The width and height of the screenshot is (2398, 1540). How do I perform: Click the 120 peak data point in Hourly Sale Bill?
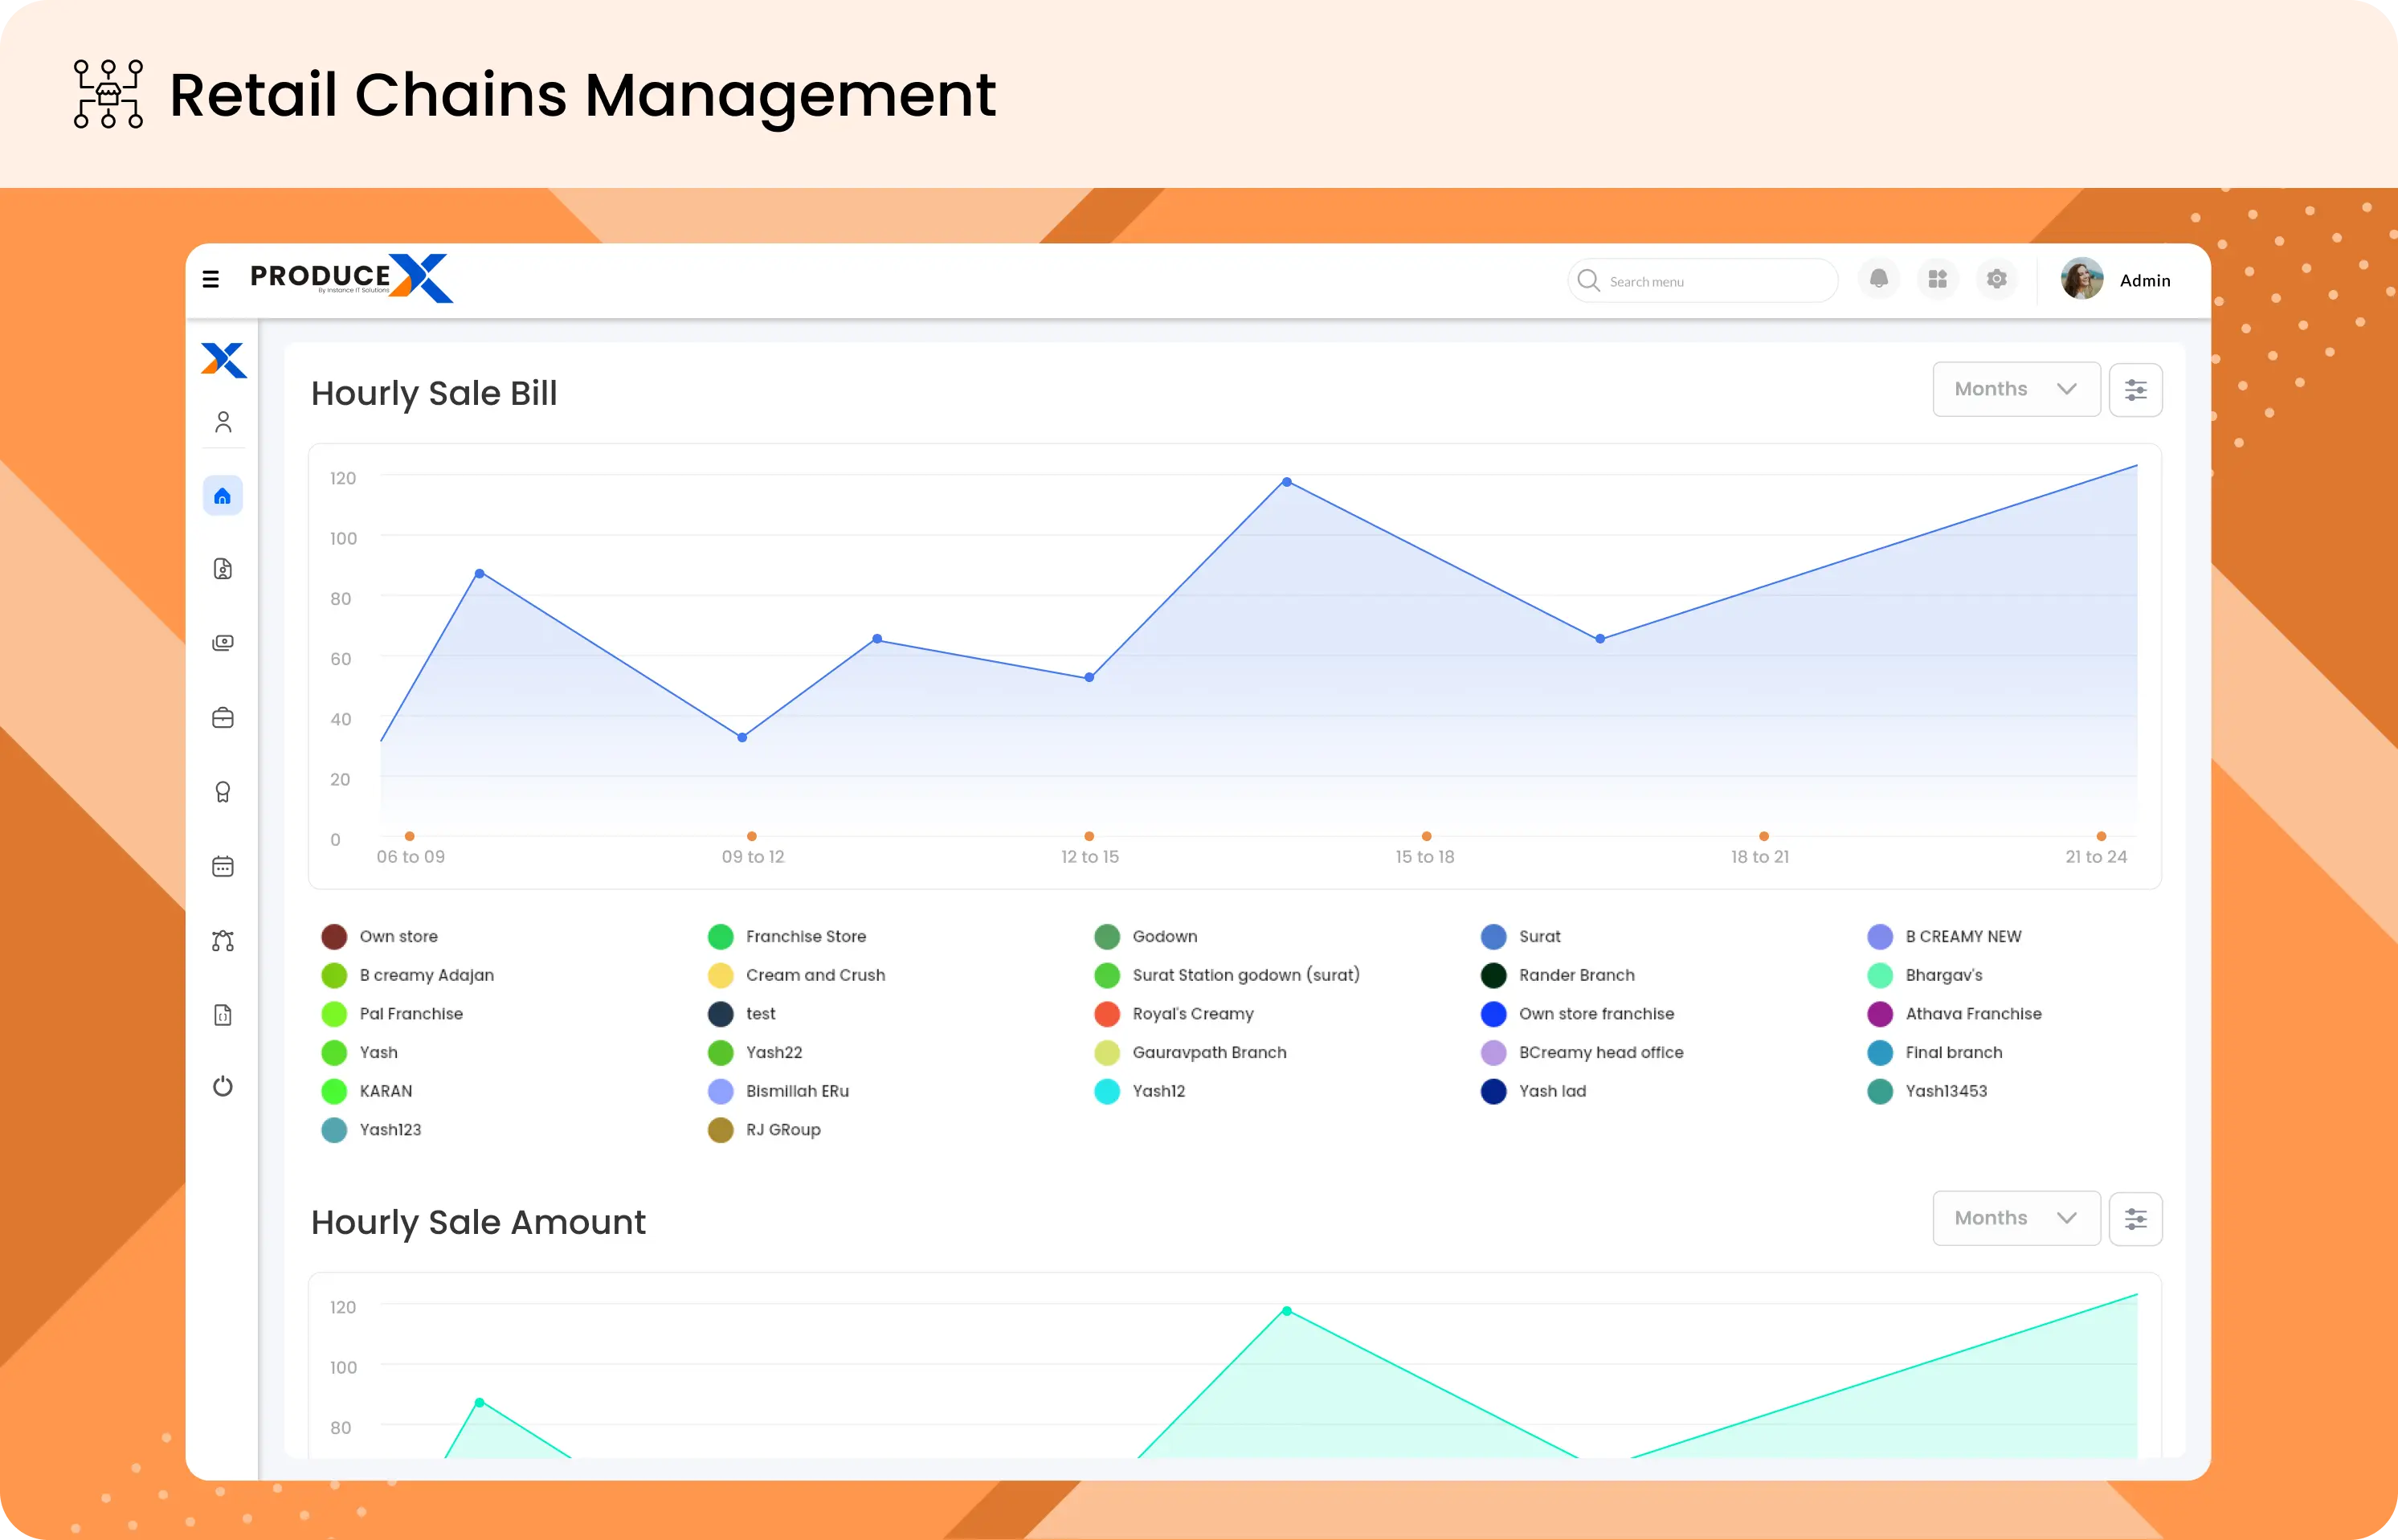pyautogui.click(x=1286, y=482)
